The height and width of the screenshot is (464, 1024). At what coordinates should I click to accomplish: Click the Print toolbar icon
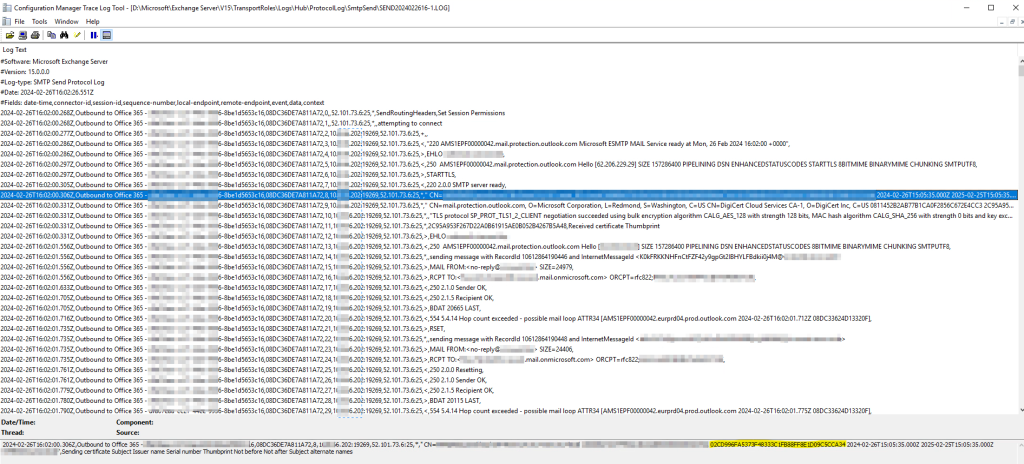[x=35, y=34]
